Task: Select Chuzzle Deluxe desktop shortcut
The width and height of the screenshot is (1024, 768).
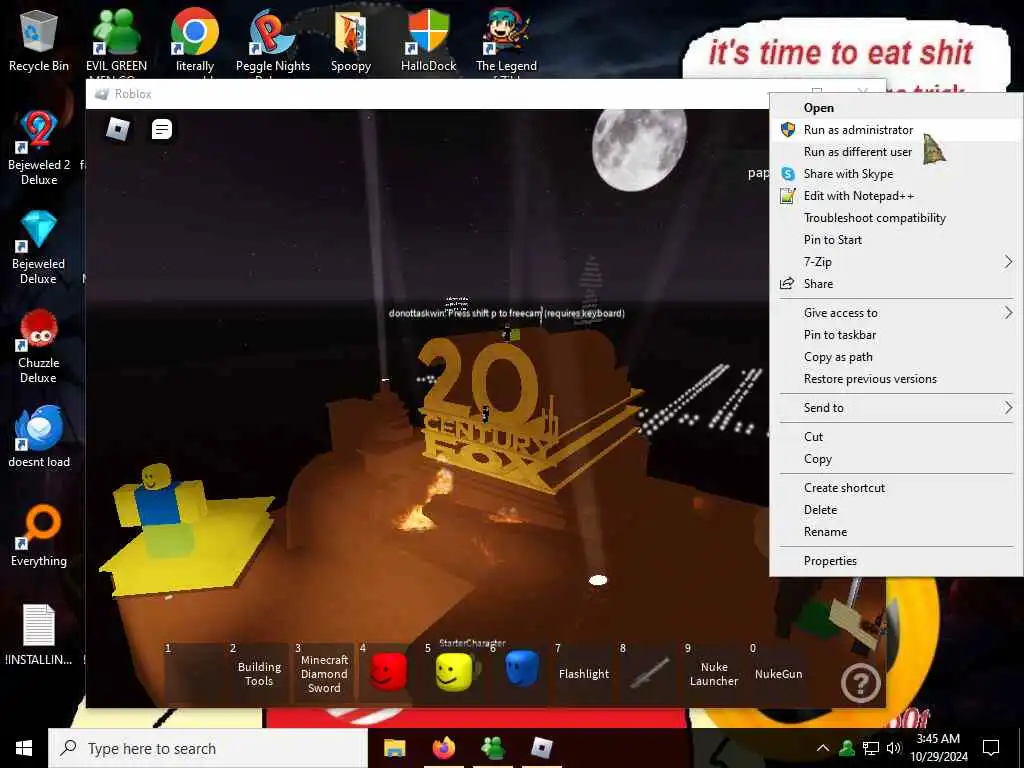Action: pos(39,347)
